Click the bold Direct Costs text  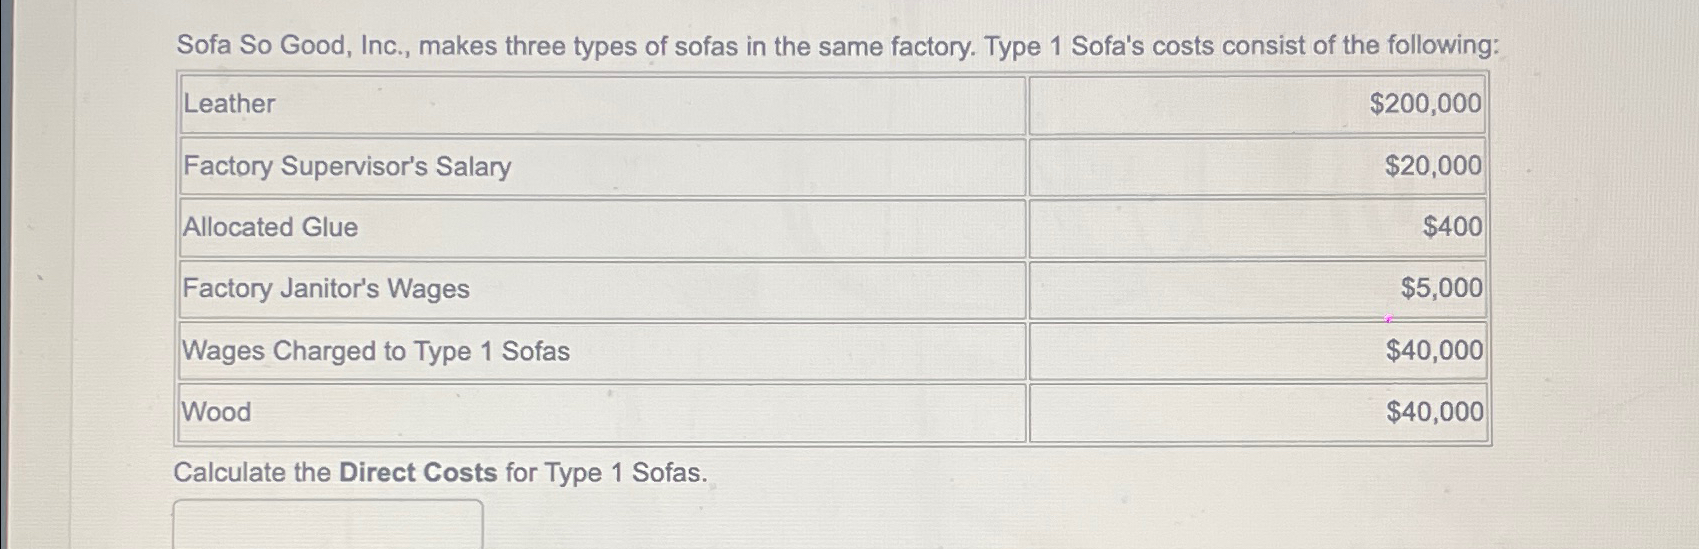coord(418,472)
